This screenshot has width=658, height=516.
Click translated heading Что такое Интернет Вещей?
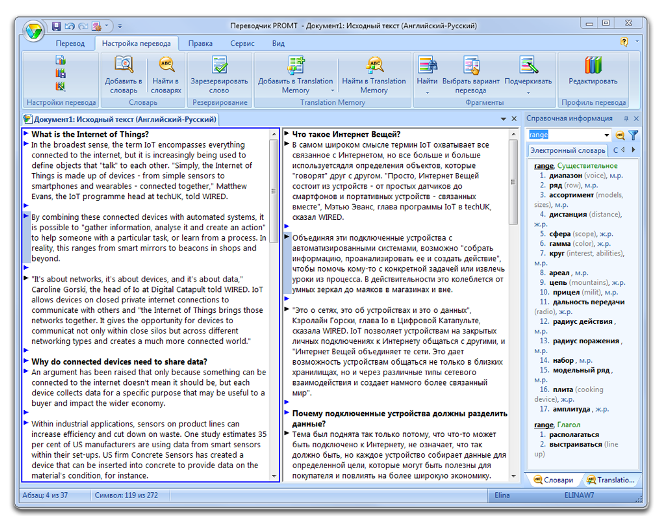(346, 134)
